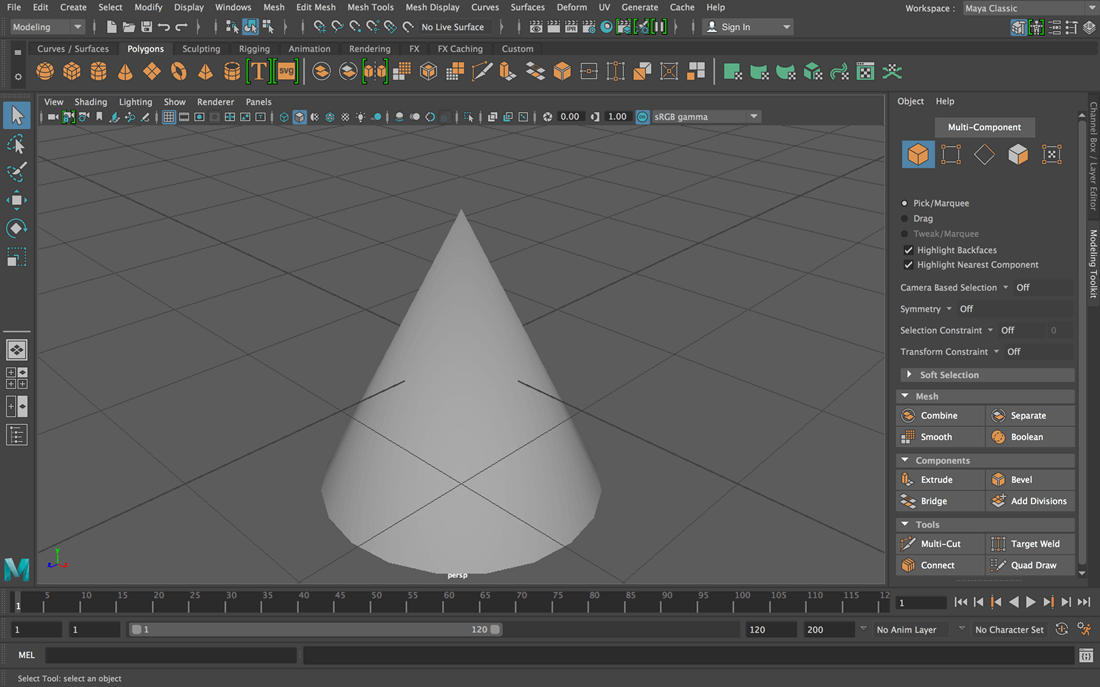Click the Multi-Cut tool

[941, 544]
